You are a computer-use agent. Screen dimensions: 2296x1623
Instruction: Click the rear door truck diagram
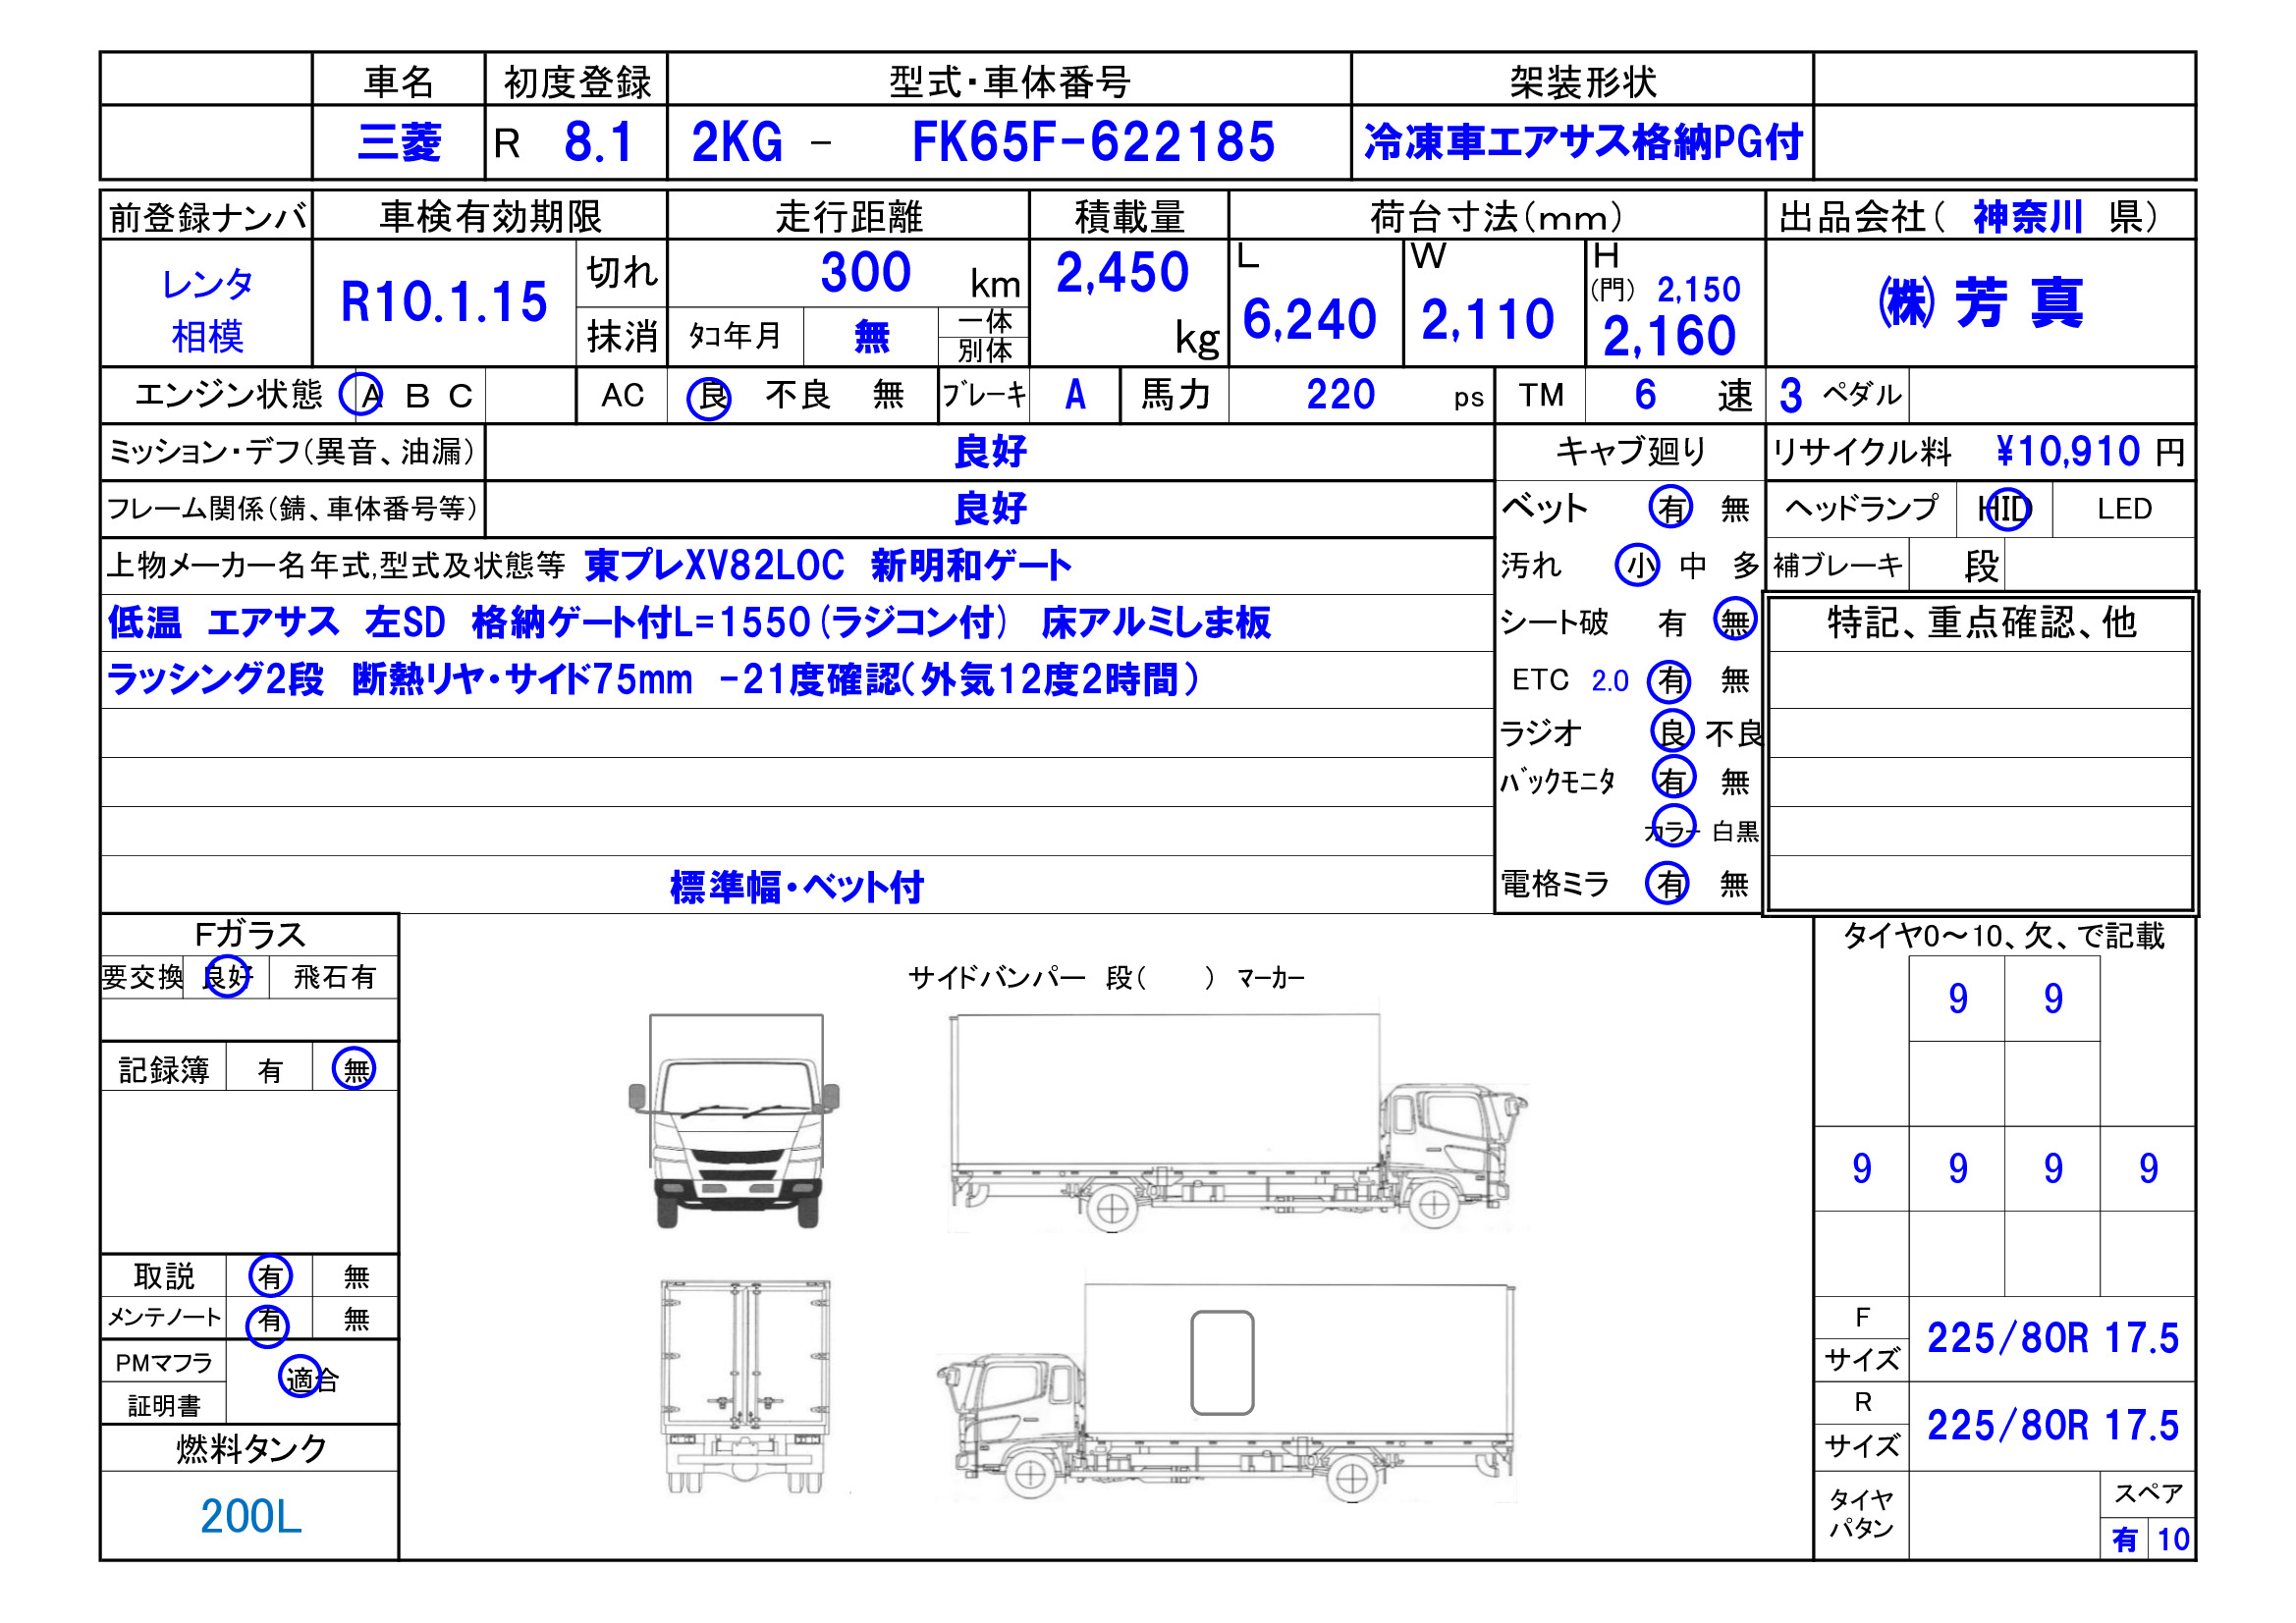(745, 1386)
